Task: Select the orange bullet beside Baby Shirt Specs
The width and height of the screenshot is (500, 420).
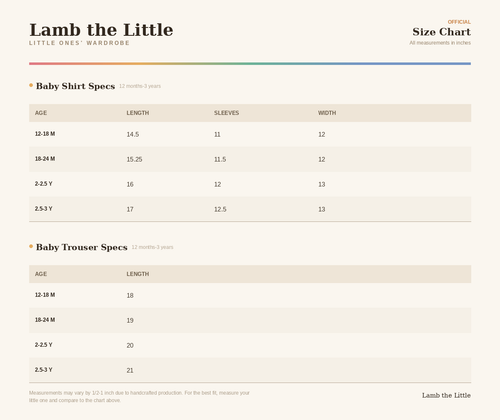Action: pos(31,85)
